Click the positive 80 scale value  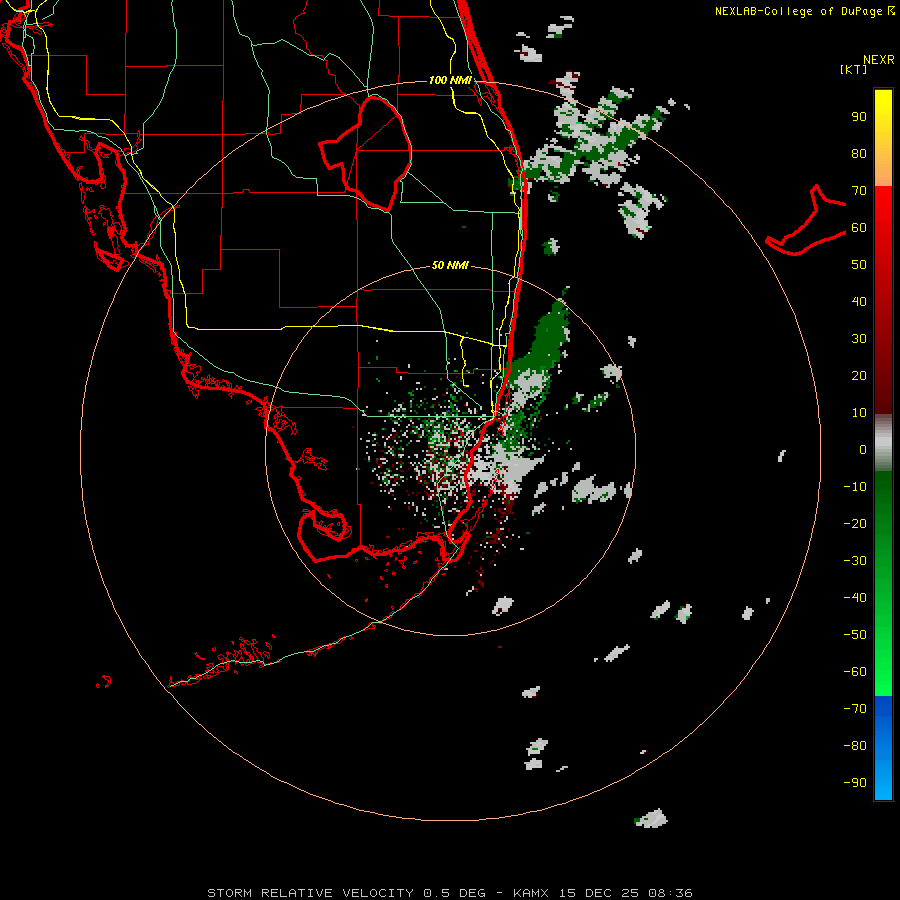tap(859, 153)
